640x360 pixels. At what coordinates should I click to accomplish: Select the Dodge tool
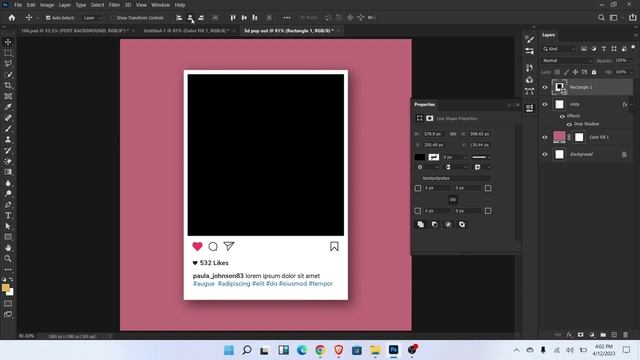[x=8, y=193]
